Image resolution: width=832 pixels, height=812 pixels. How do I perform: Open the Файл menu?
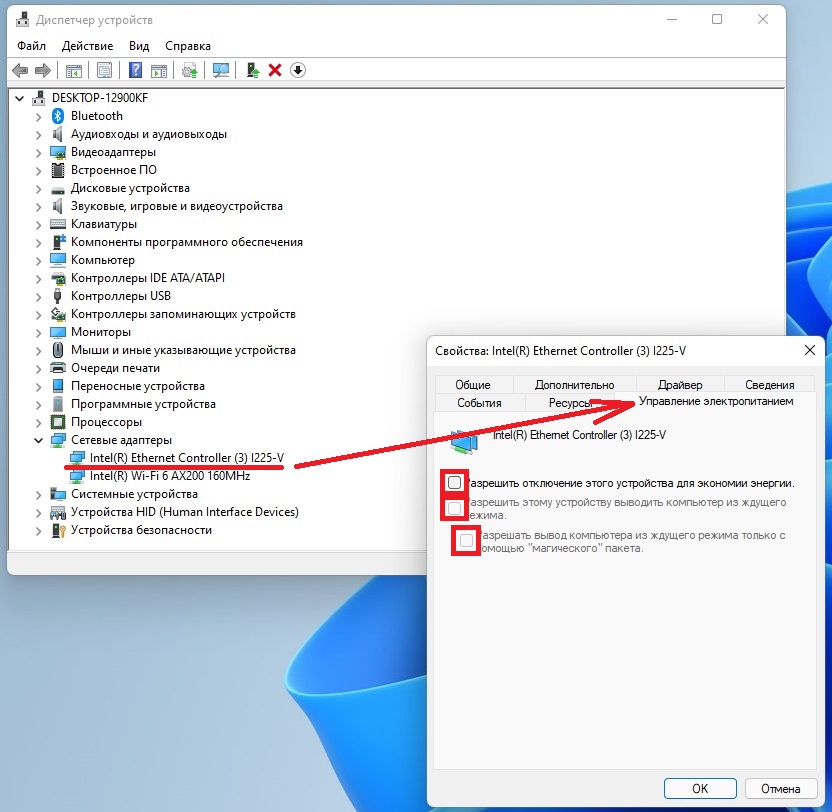(31, 46)
